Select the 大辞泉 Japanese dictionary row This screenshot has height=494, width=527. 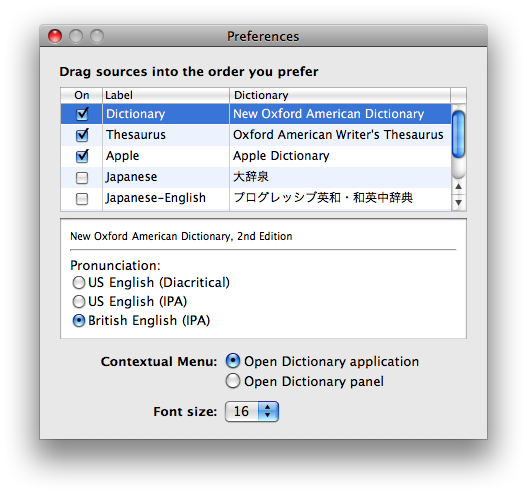[x=256, y=177]
